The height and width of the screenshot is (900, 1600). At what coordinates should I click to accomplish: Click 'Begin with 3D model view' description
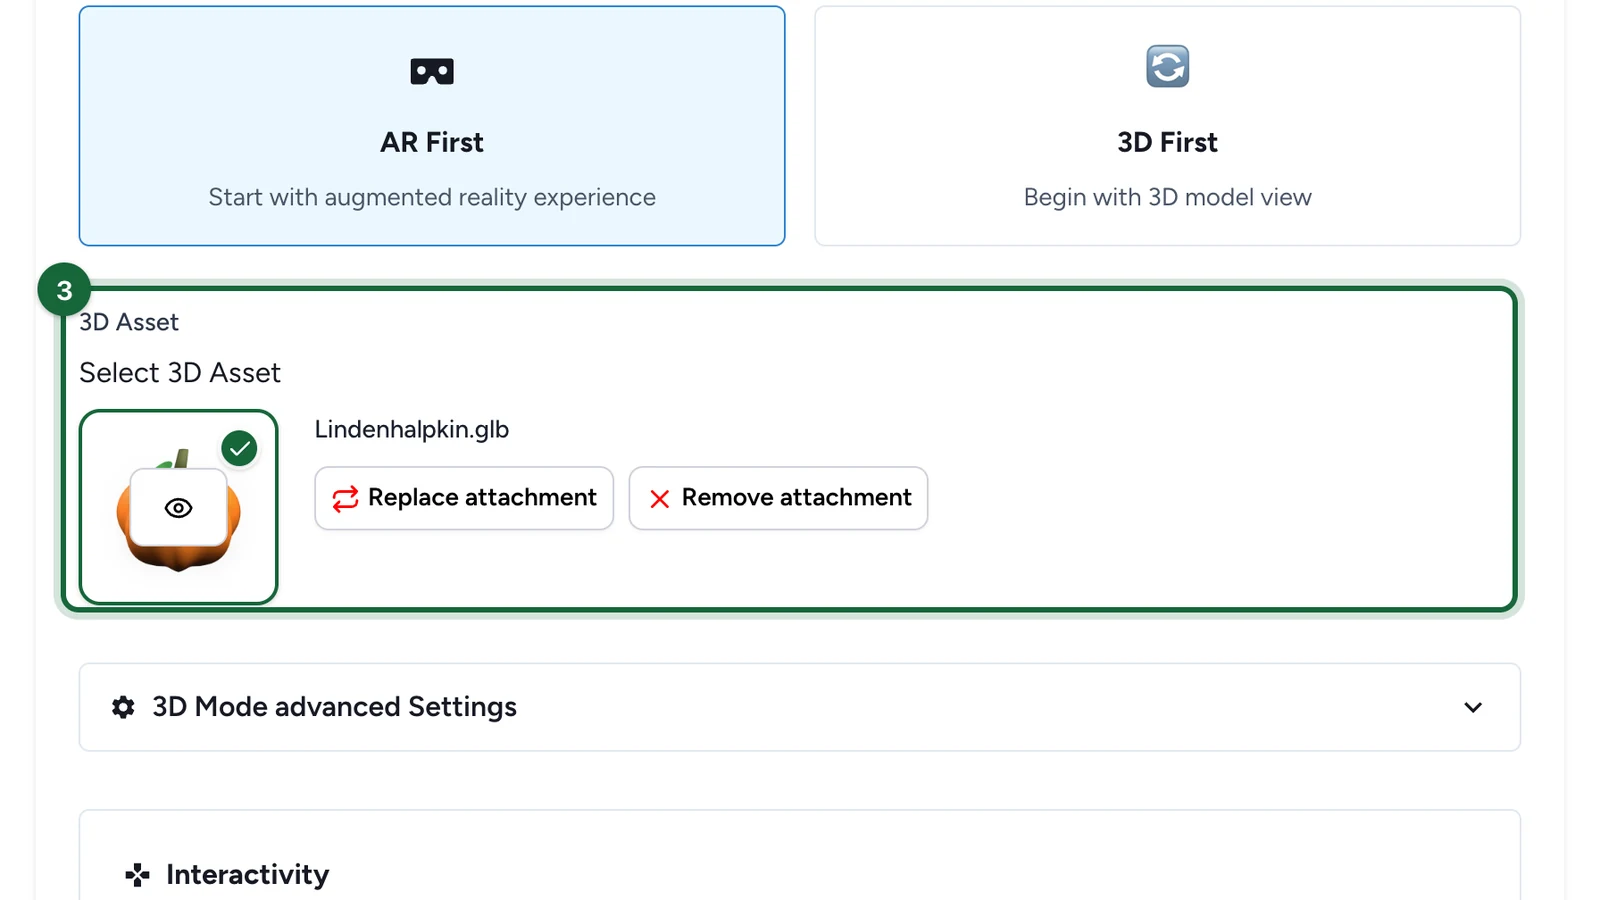1167,197
